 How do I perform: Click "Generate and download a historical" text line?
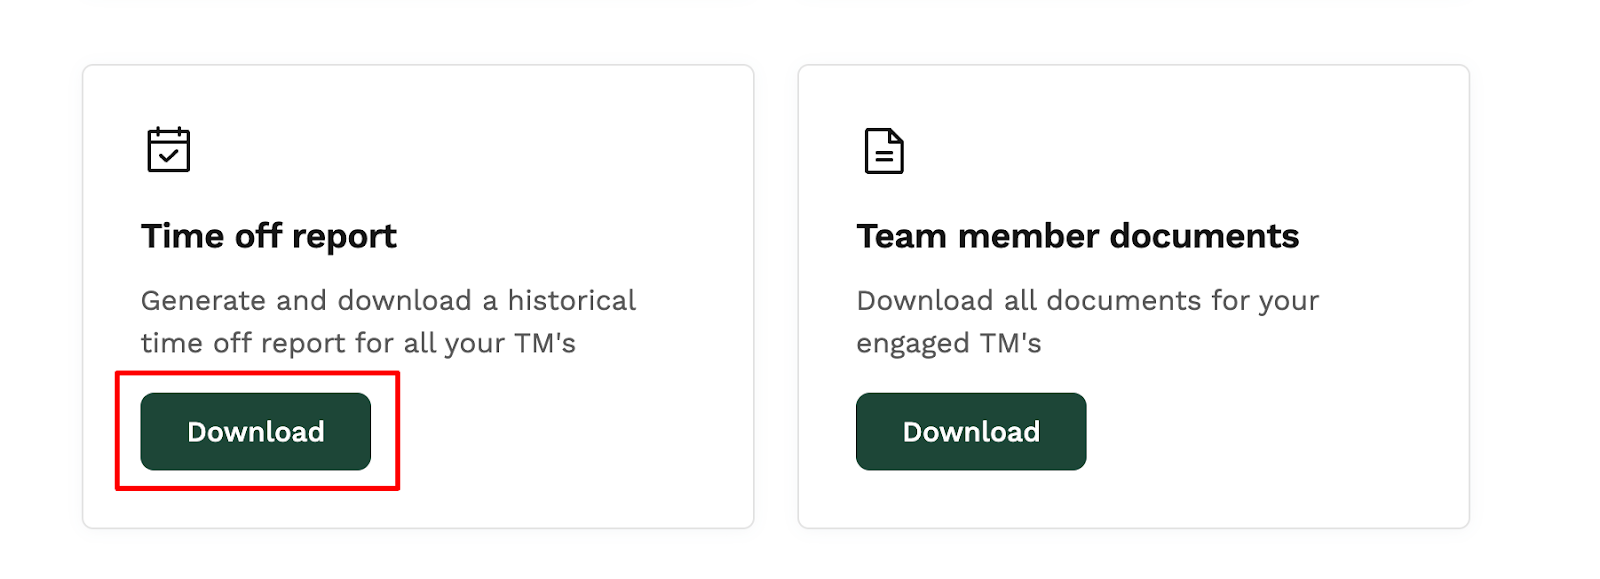click(388, 300)
